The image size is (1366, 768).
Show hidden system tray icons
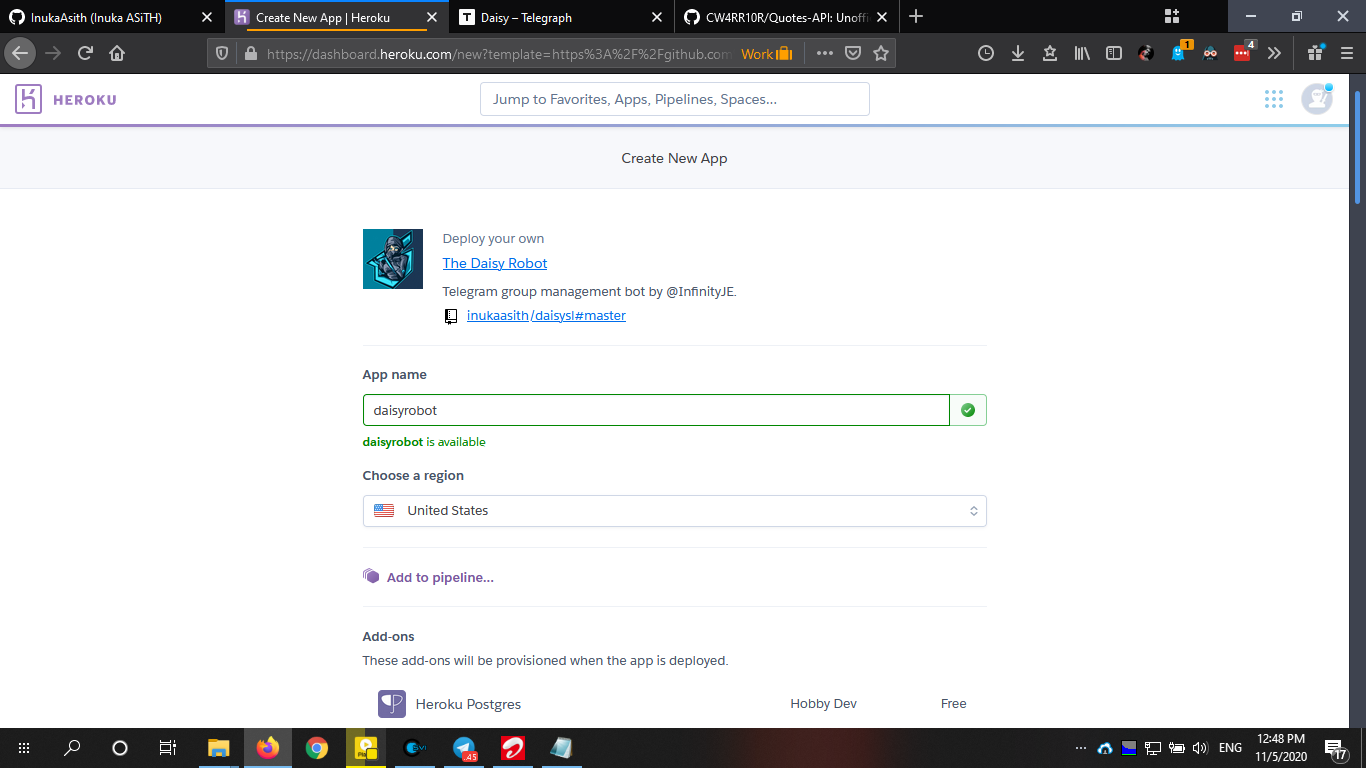click(x=1080, y=748)
